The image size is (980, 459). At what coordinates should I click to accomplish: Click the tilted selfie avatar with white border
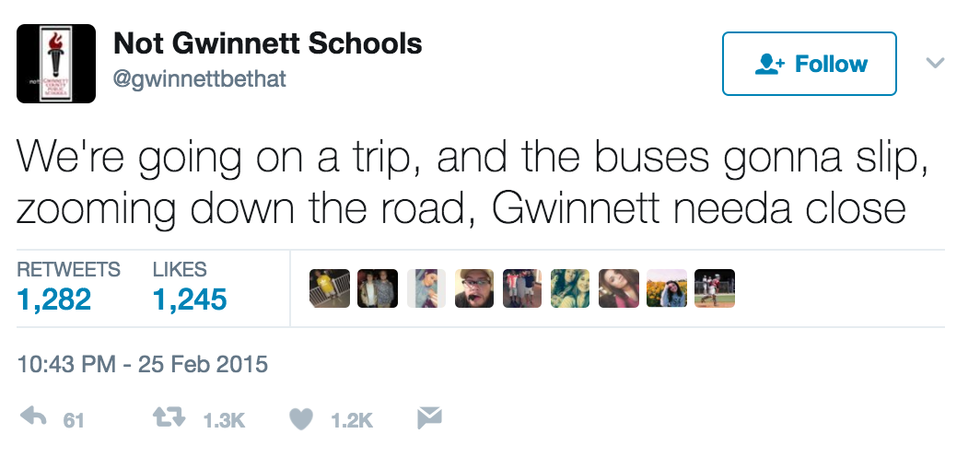tap(426, 288)
